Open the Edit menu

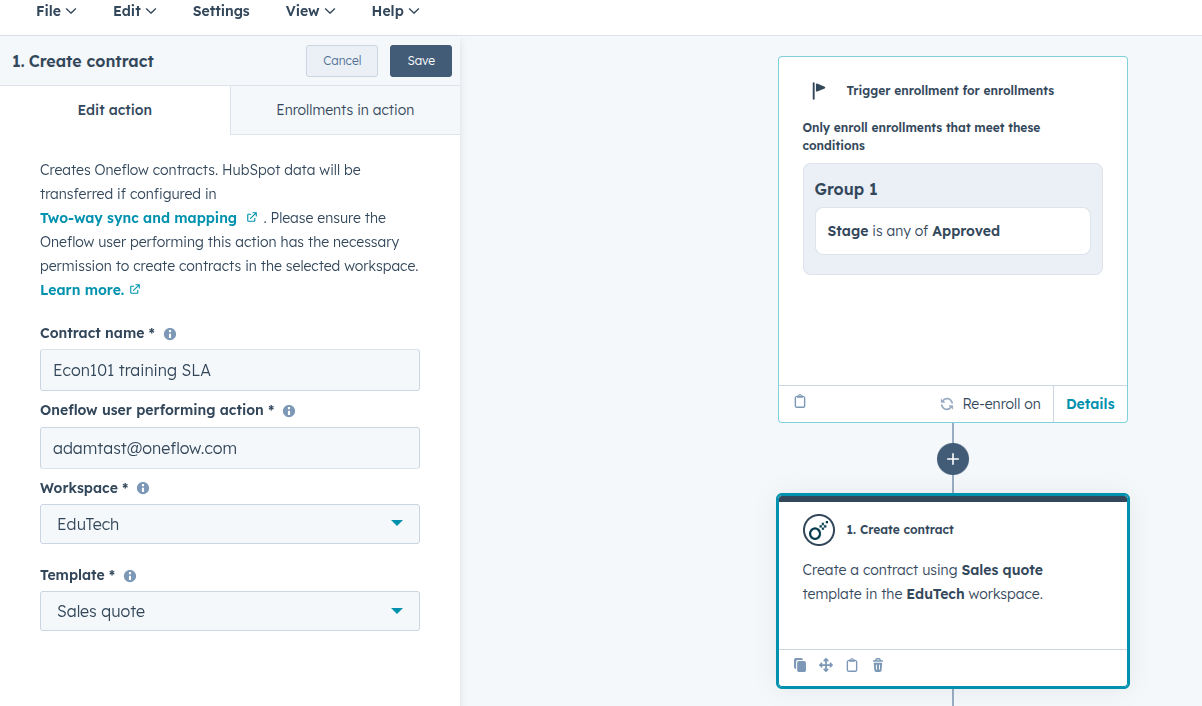click(135, 11)
